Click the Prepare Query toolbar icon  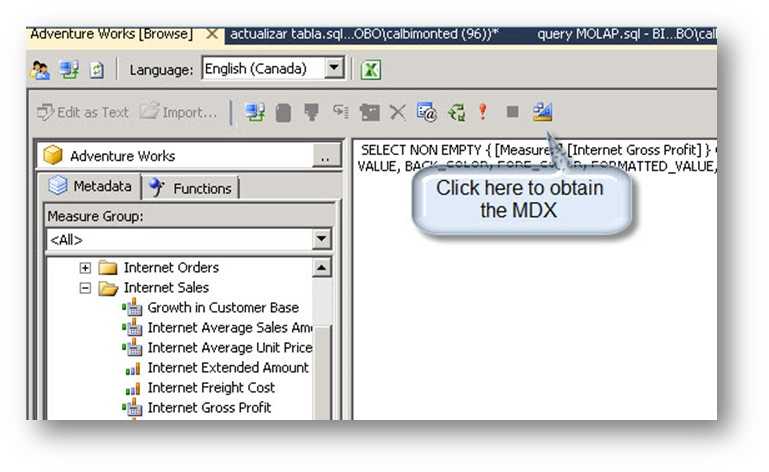[457, 112]
